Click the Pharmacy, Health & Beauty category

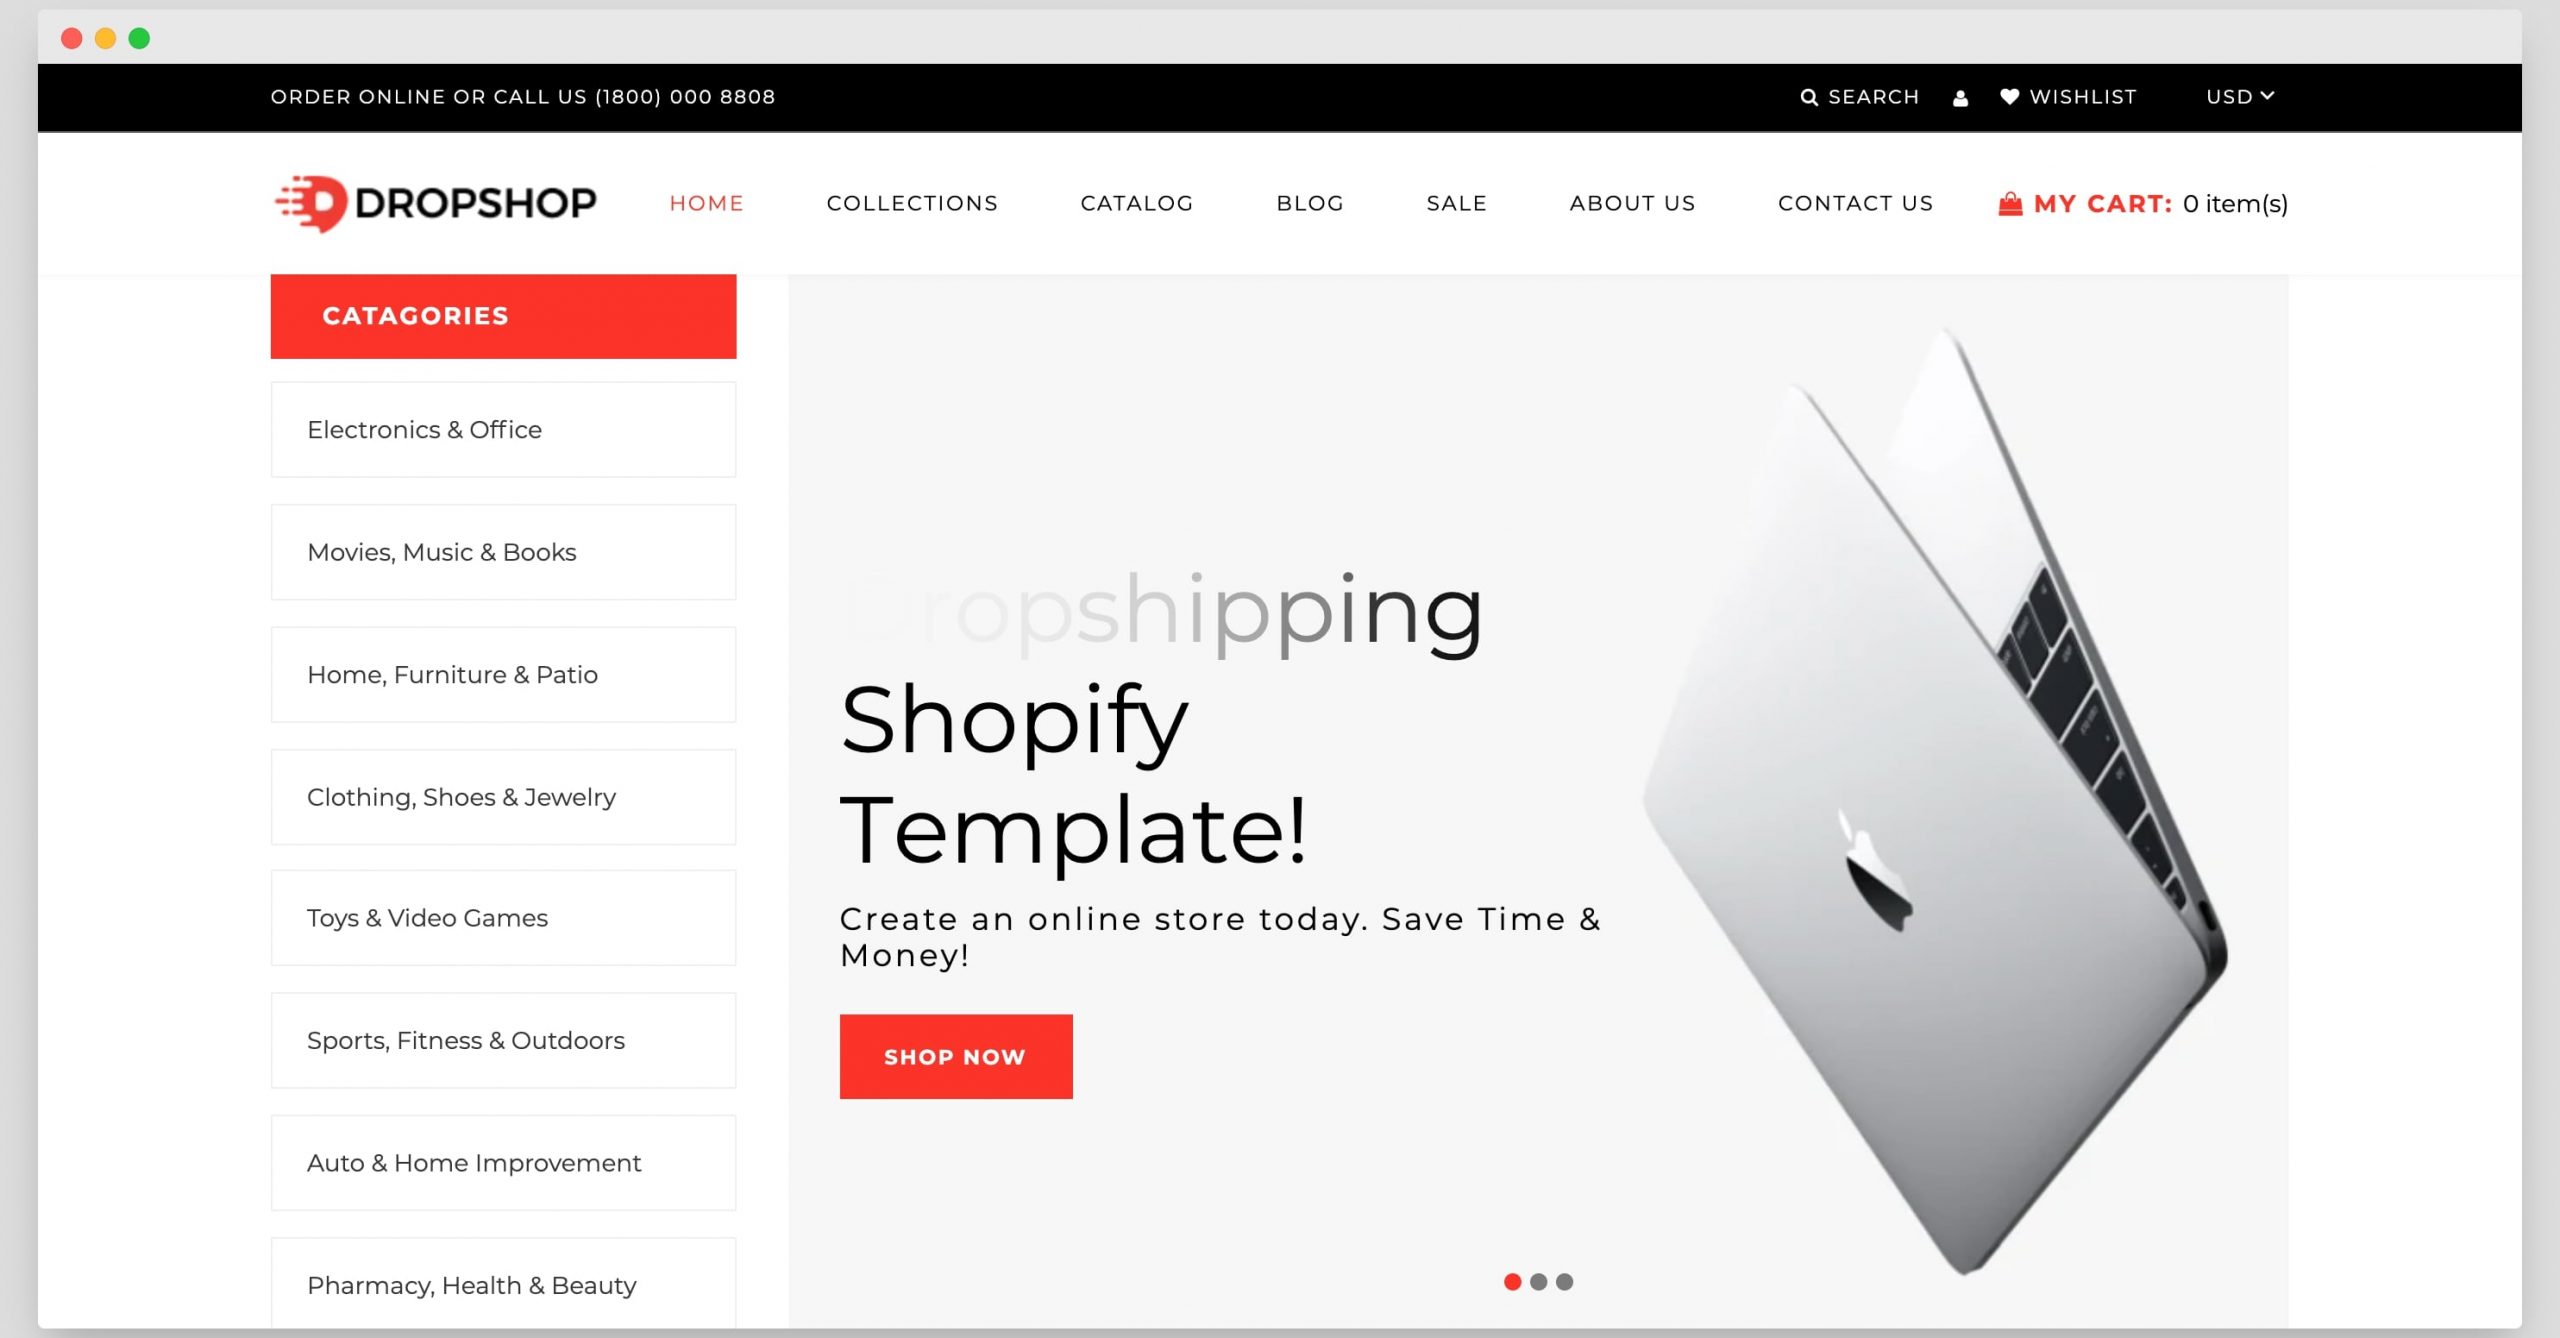[472, 1284]
